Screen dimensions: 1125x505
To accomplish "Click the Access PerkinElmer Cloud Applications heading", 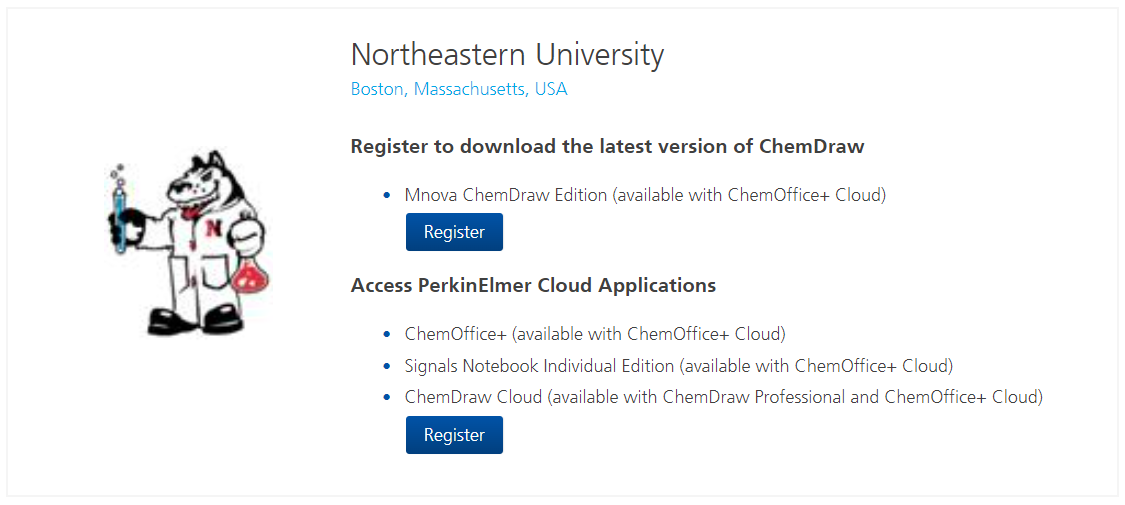I will [533, 285].
